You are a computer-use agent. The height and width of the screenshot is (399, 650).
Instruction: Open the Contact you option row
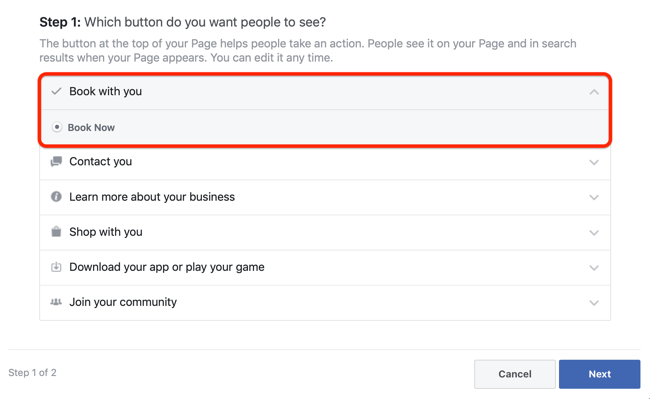click(325, 162)
